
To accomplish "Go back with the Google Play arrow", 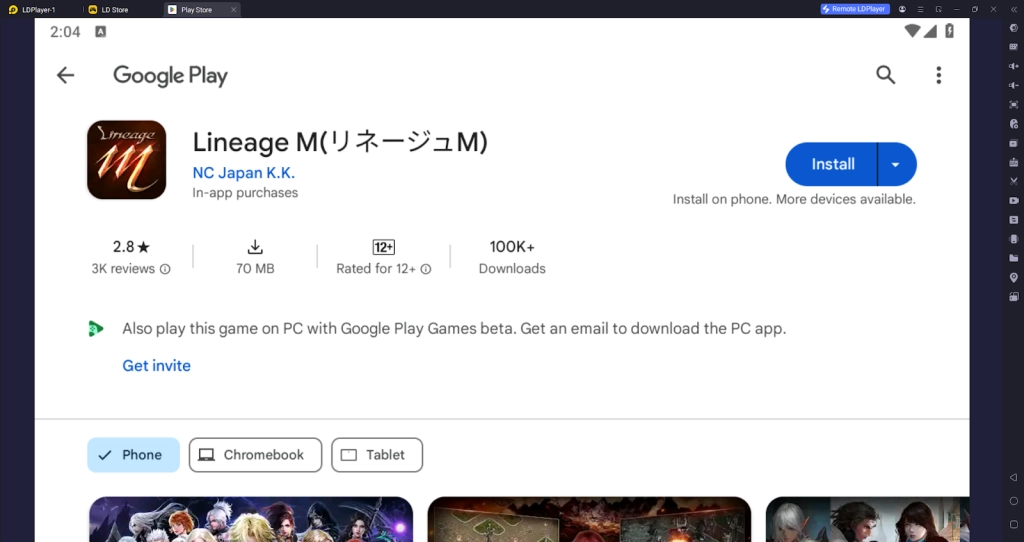I will pyautogui.click(x=65, y=75).
